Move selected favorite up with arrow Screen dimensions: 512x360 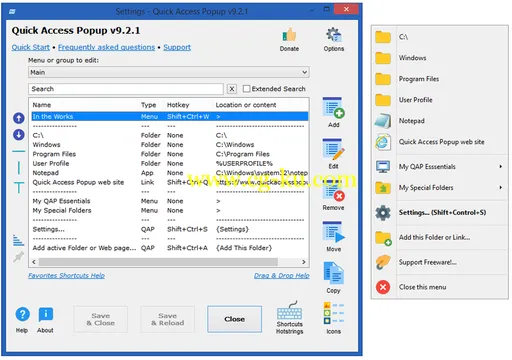click(x=19, y=118)
